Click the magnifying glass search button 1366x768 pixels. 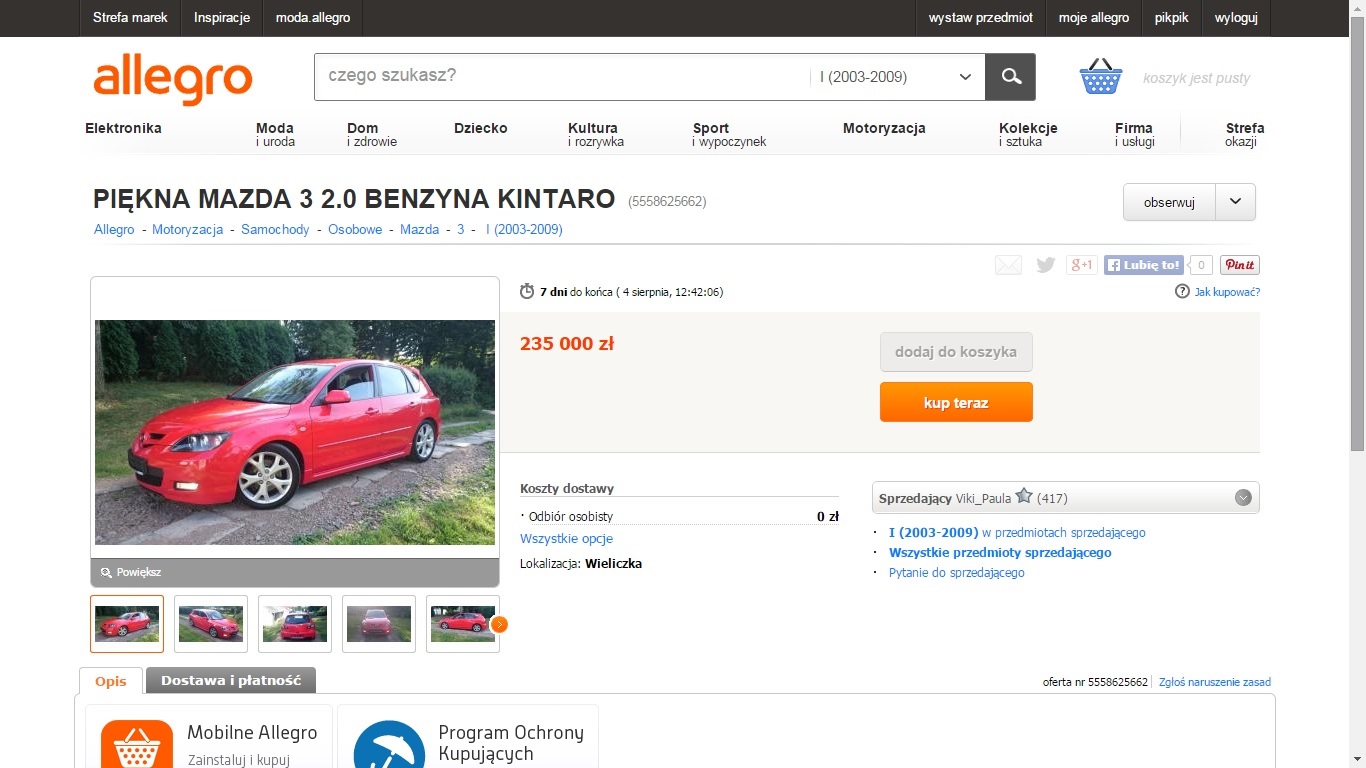(x=1010, y=77)
